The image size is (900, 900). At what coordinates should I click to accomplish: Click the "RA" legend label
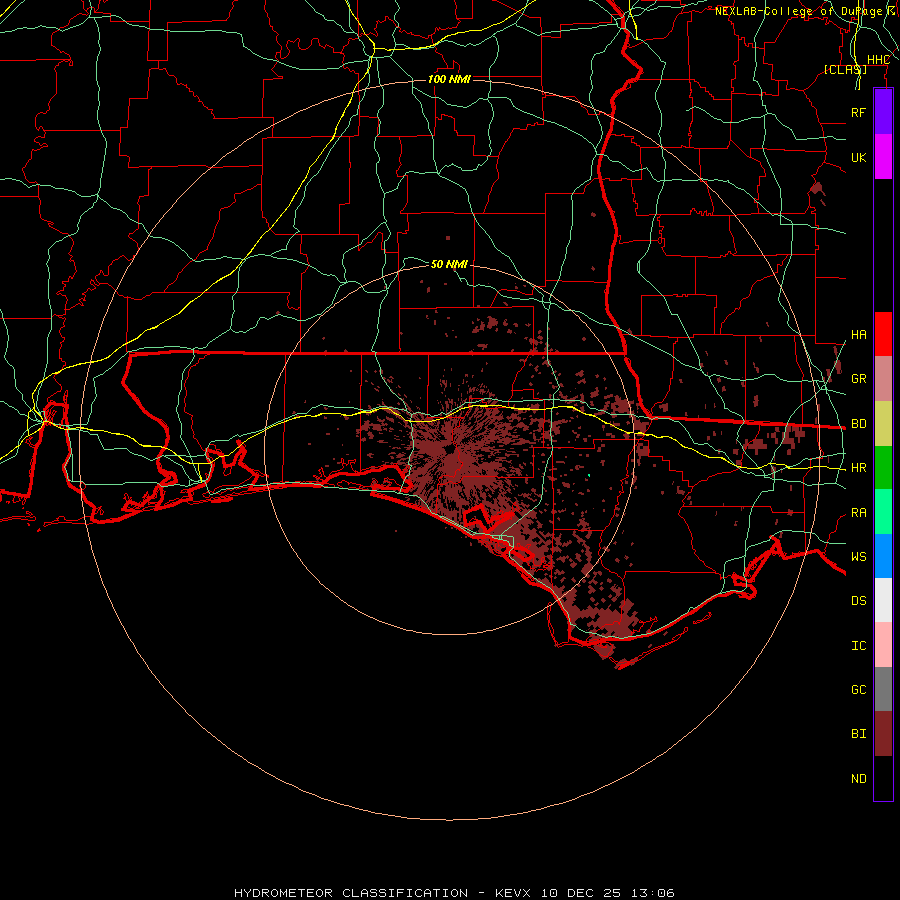tap(858, 513)
